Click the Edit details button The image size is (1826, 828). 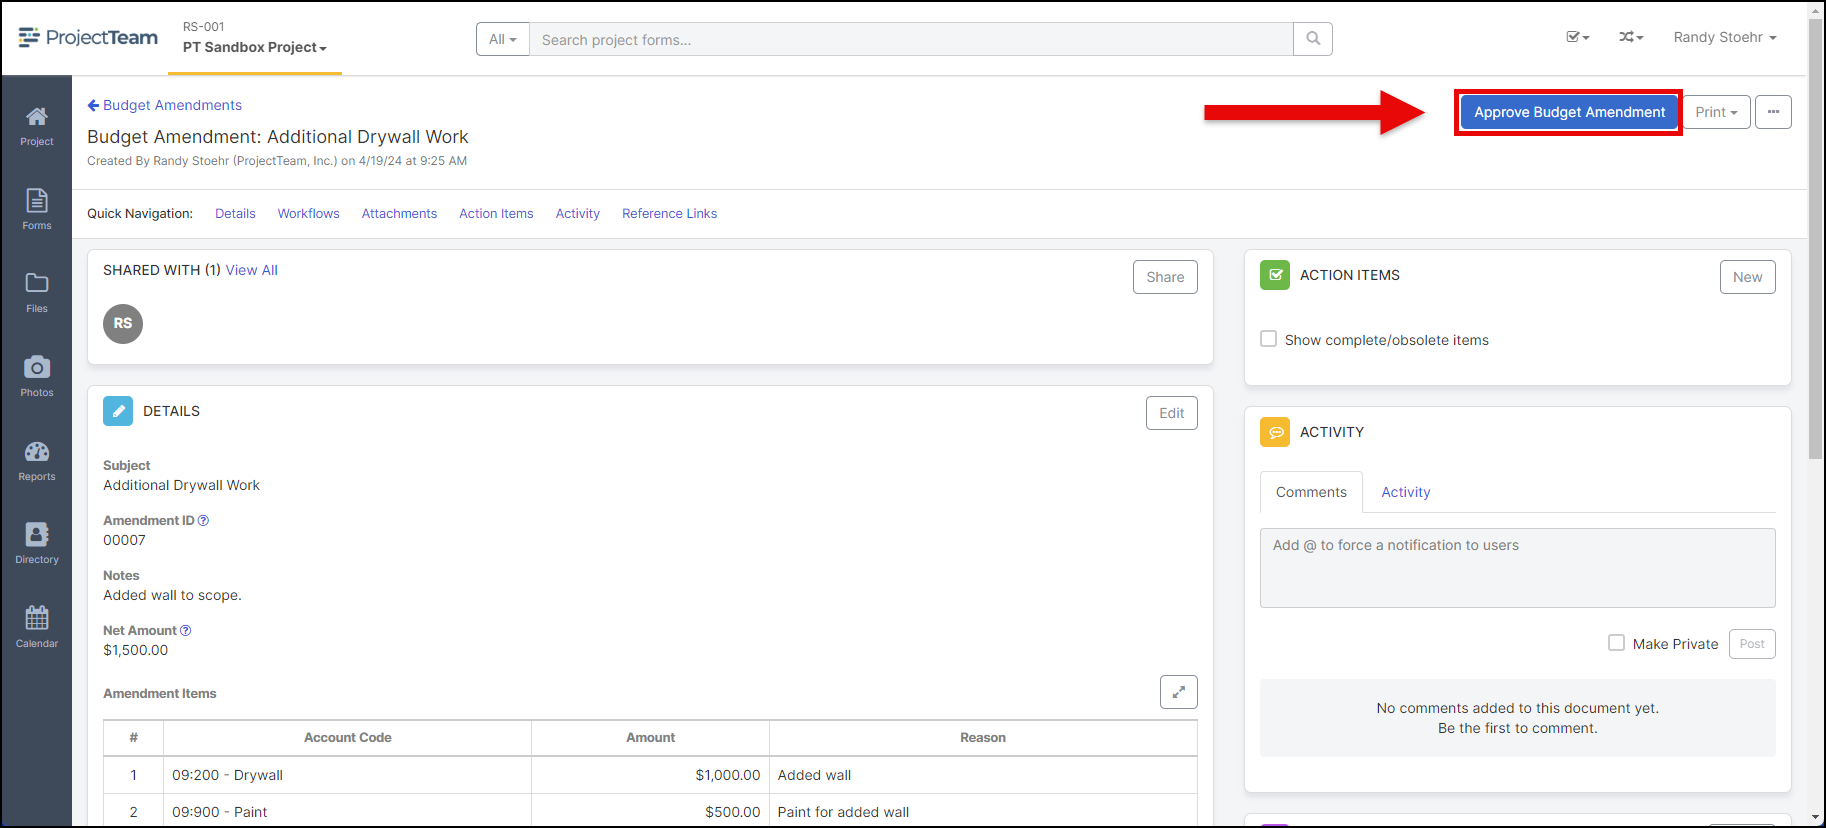click(1172, 413)
